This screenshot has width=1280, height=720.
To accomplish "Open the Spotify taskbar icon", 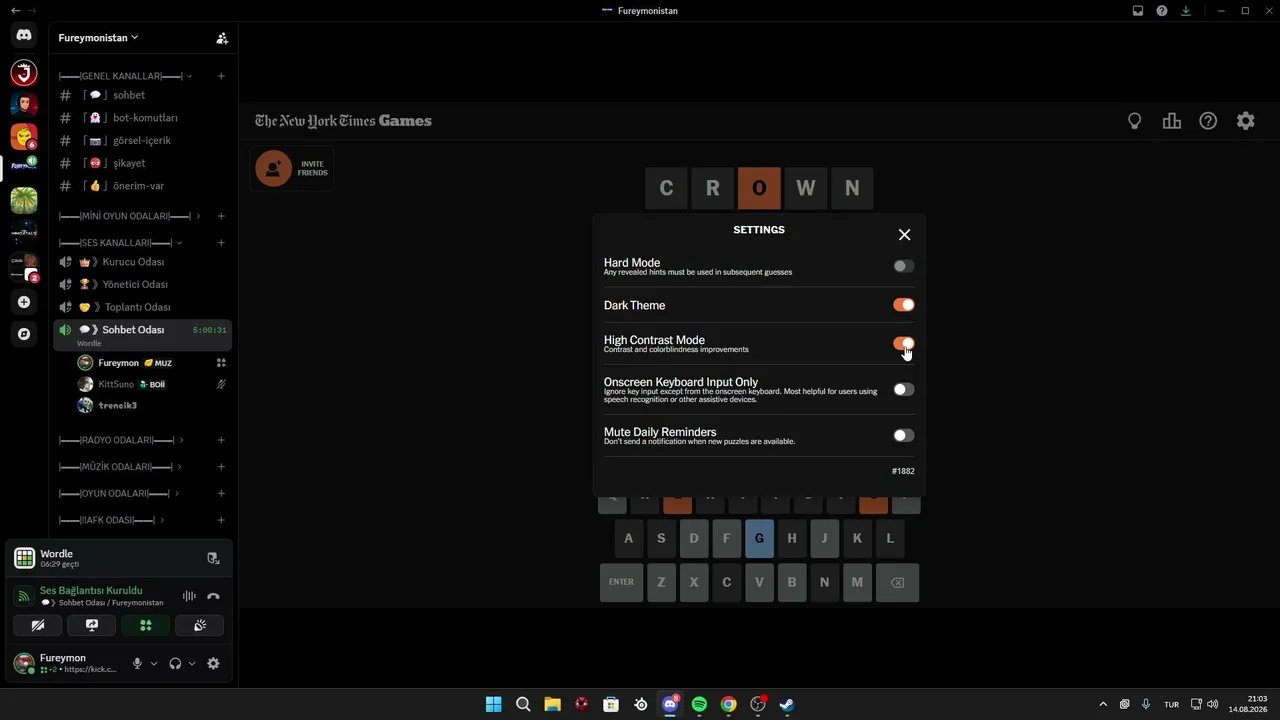I will (699, 705).
